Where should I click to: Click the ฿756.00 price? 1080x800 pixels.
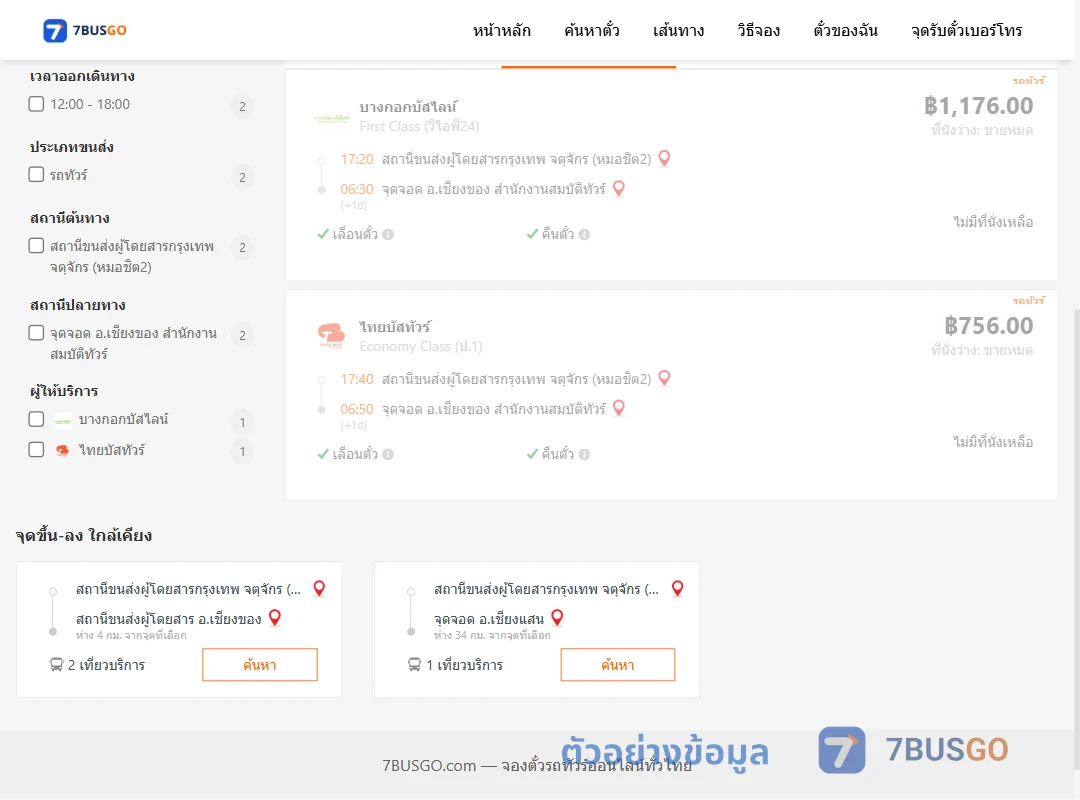988,325
